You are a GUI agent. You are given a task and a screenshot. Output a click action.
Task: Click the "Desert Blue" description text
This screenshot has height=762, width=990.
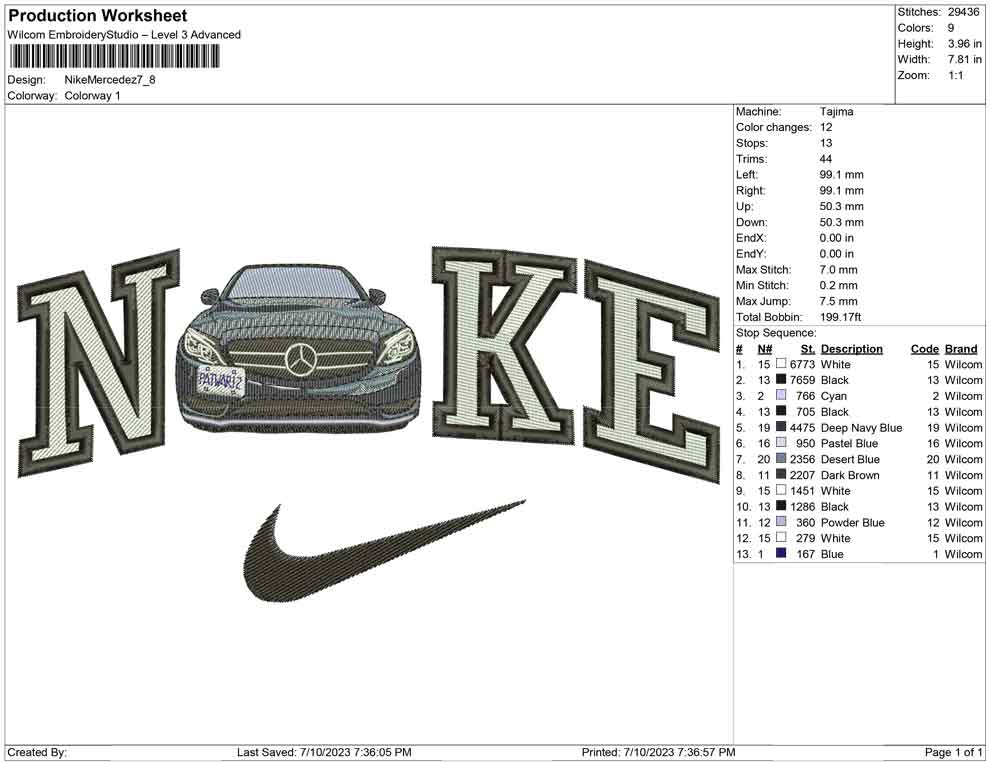(850, 459)
